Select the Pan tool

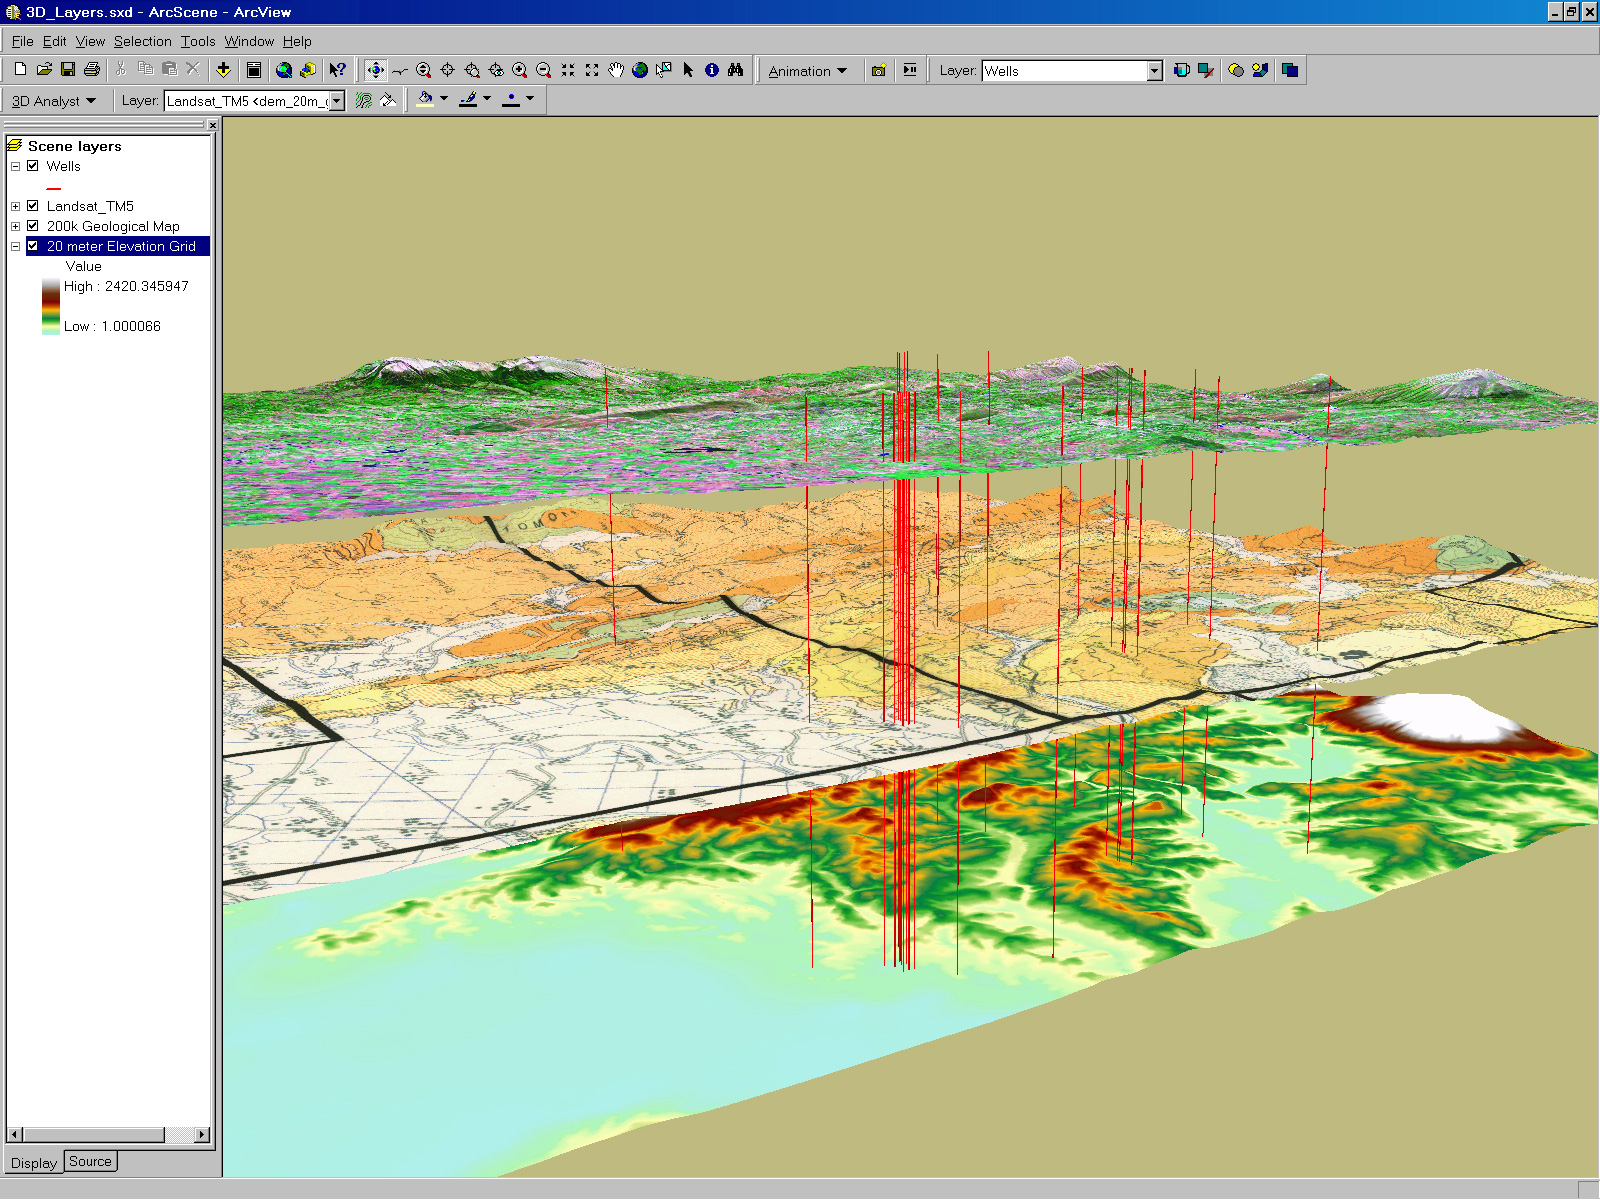point(616,70)
